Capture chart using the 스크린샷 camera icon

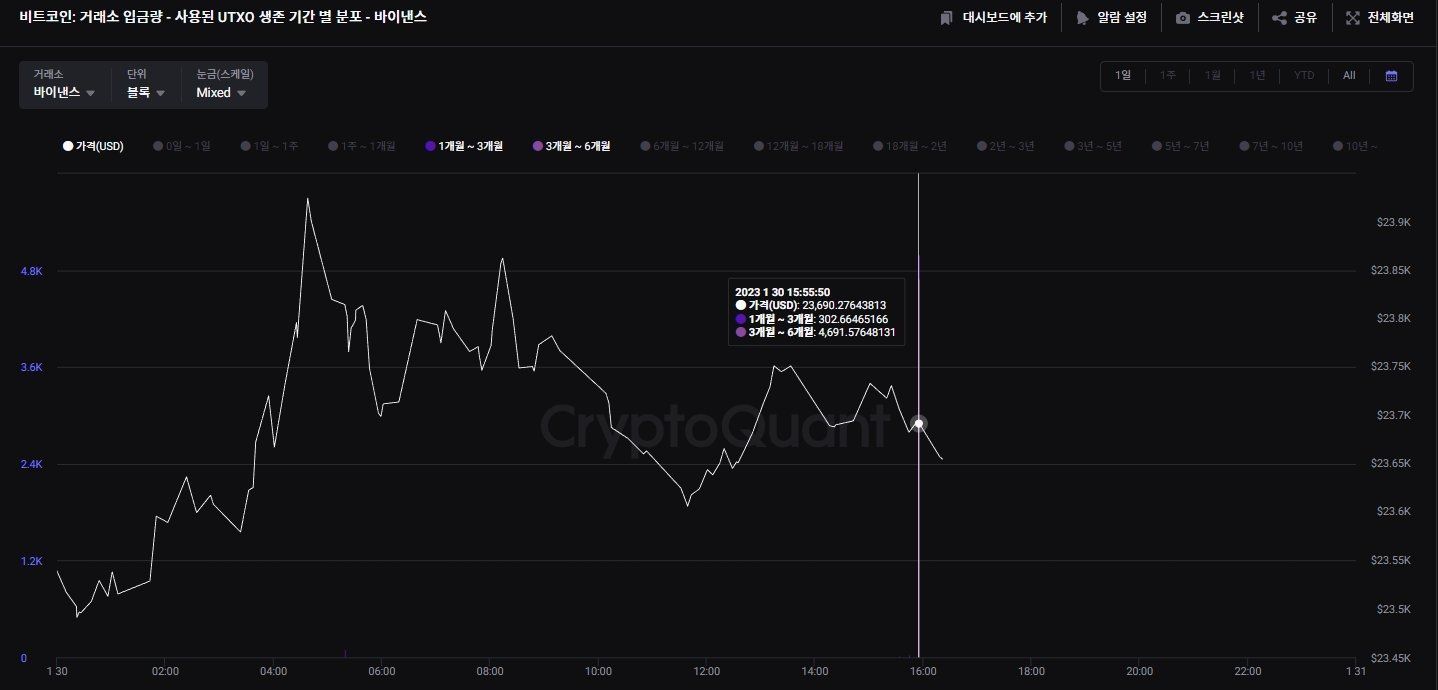coord(1182,17)
